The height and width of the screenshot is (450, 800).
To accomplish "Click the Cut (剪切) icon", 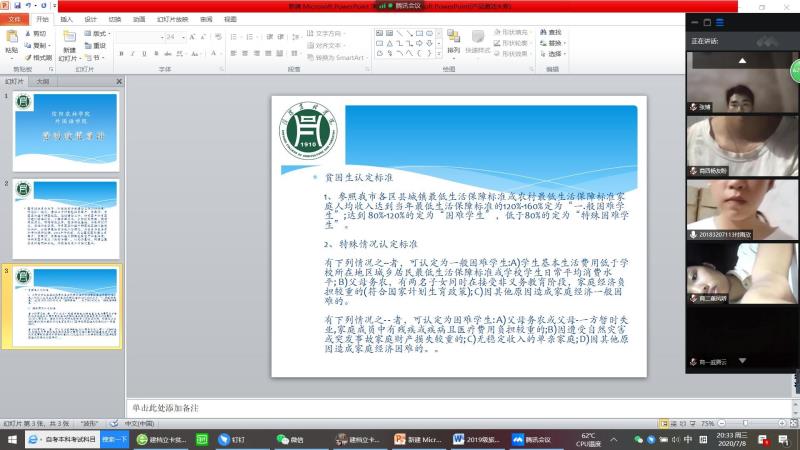I will 36,33.
